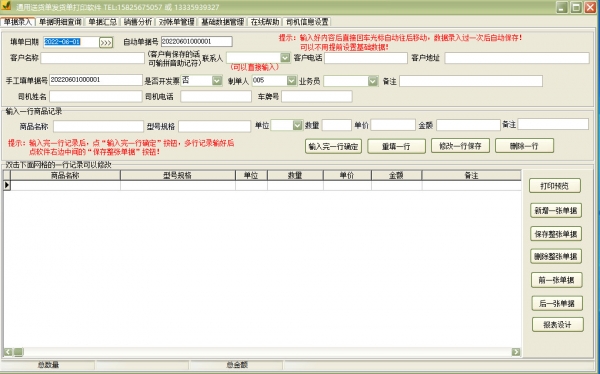Click the 型号规格 input field
The image size is (600, 374).
215,126
